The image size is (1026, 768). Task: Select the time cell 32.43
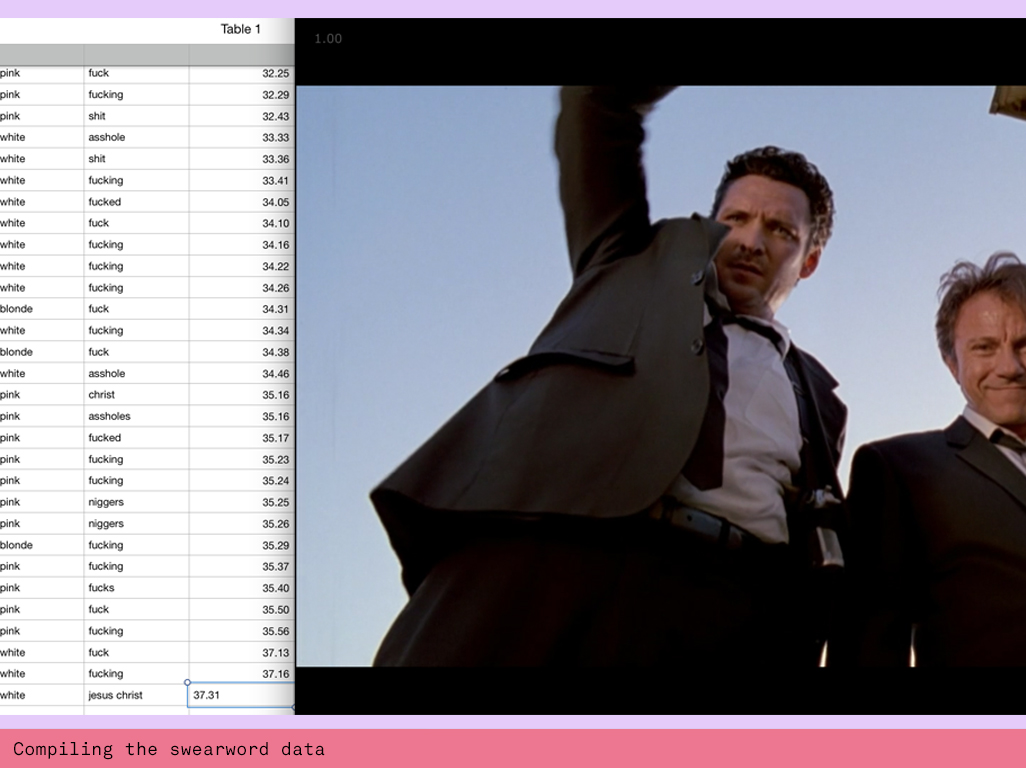241,116
